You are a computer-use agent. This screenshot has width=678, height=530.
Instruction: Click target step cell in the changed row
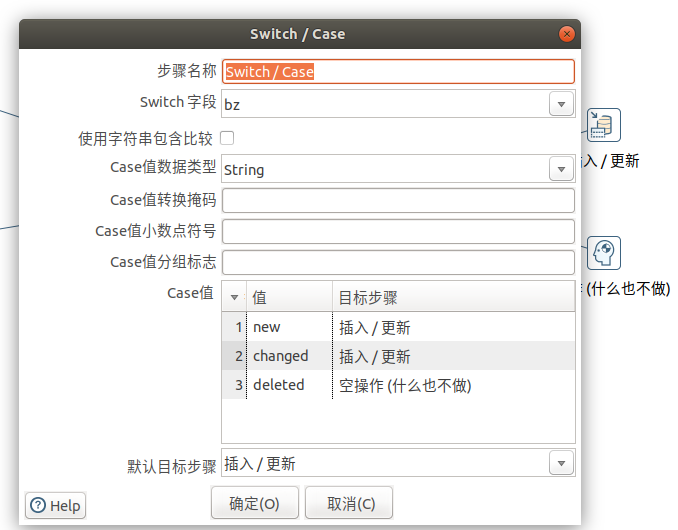point(454,356)
